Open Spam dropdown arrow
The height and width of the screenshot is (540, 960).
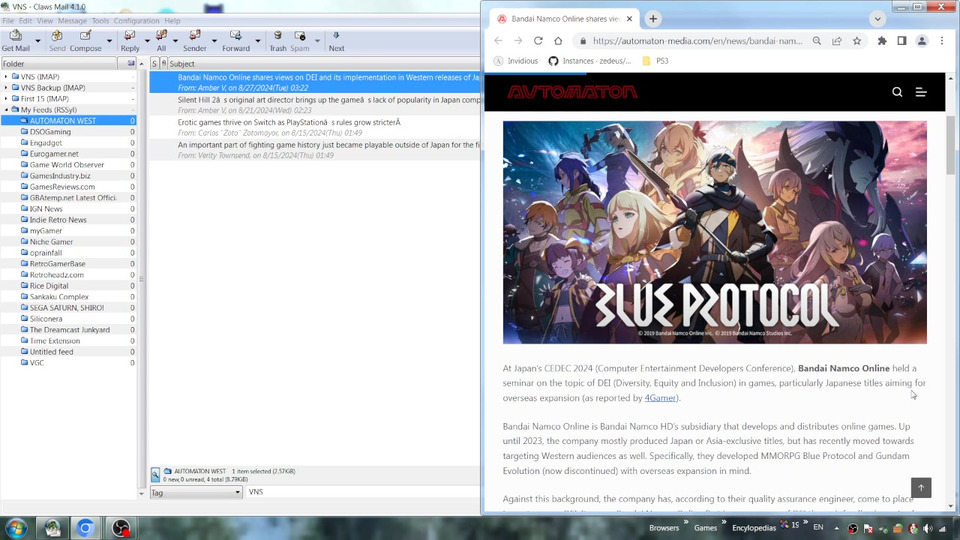[317, 42]
